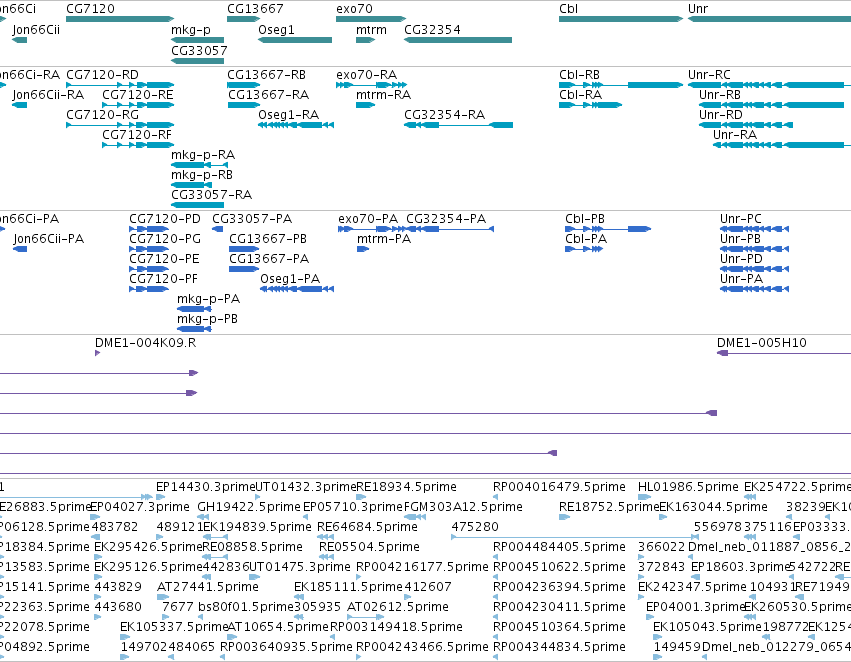Click protein mkg-p-PB
Image resolution: width=851 pixels, height=662 pixels.
194,329
